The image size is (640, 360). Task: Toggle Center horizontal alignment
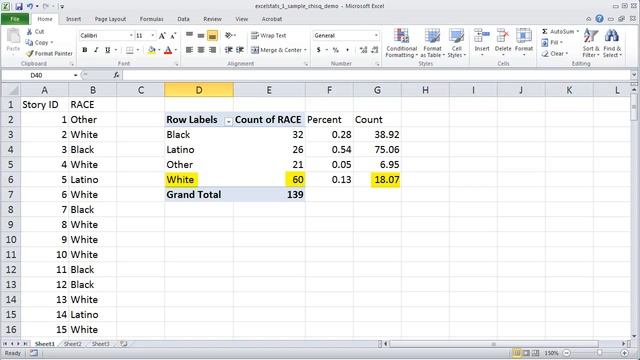(x=201, y=50)
